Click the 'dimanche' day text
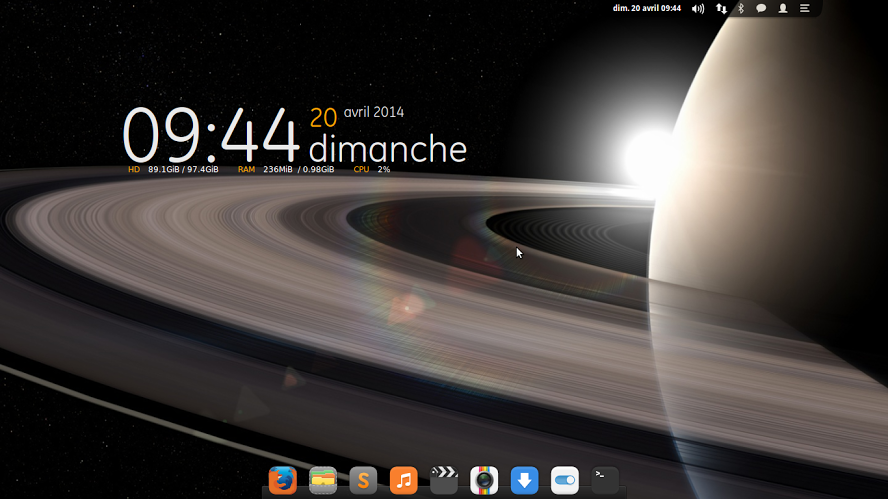 (x=387, y=149)
